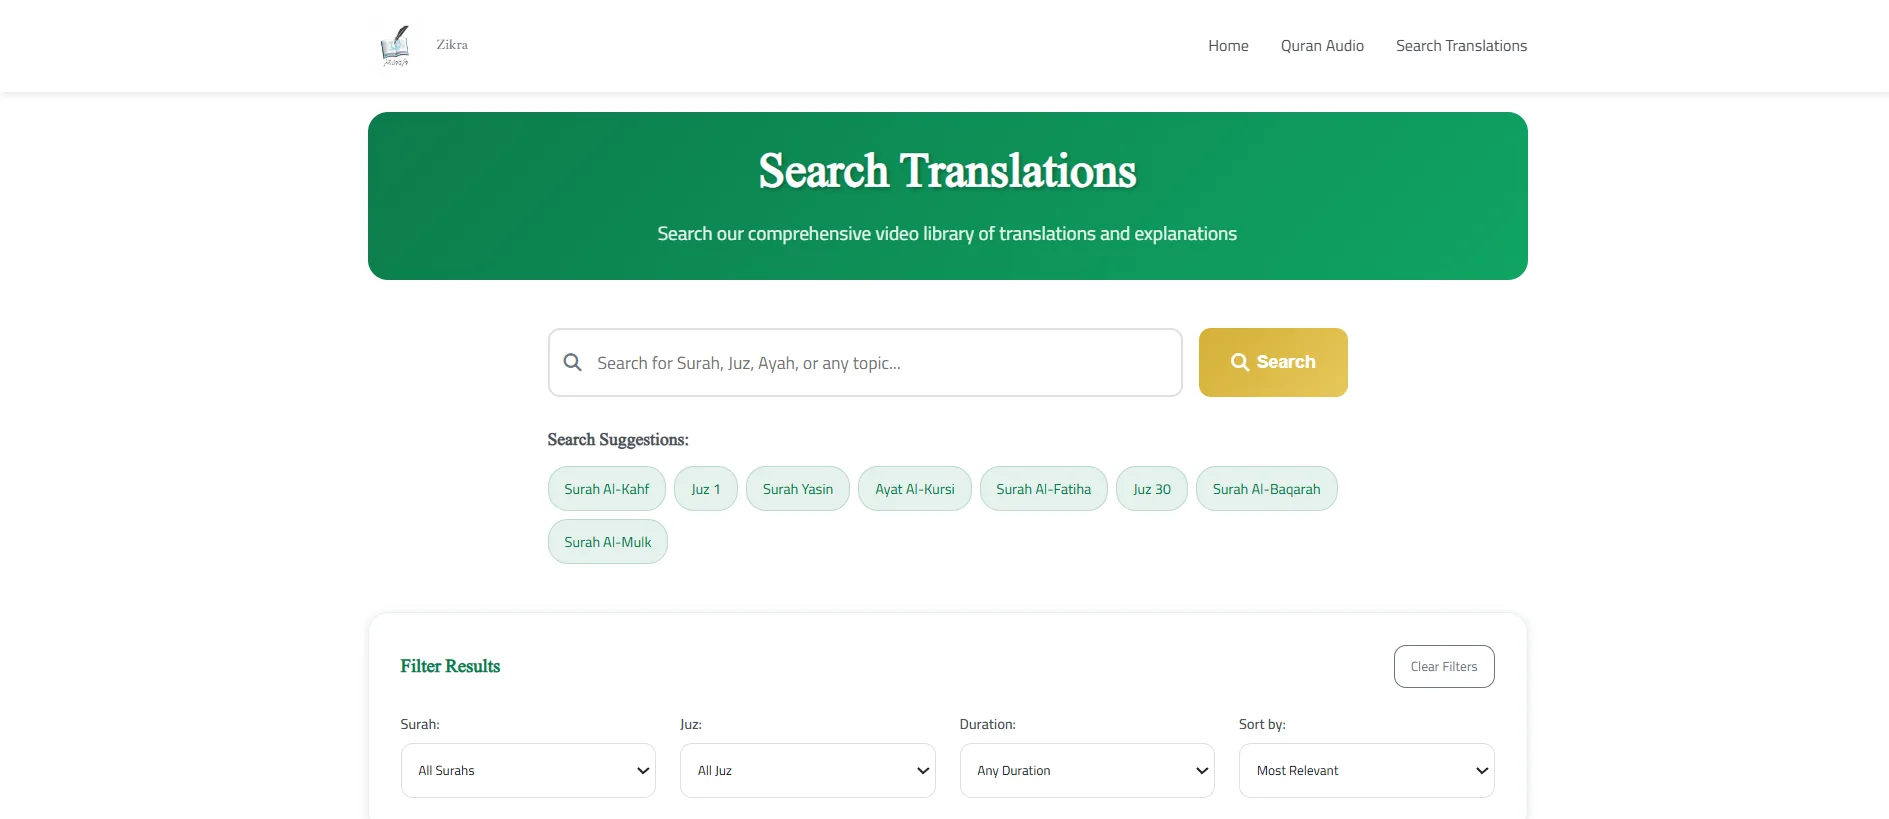Open the All Surahs dropdown
Viewport: 1889px width, 819px height.
click(x=528, y=770)
